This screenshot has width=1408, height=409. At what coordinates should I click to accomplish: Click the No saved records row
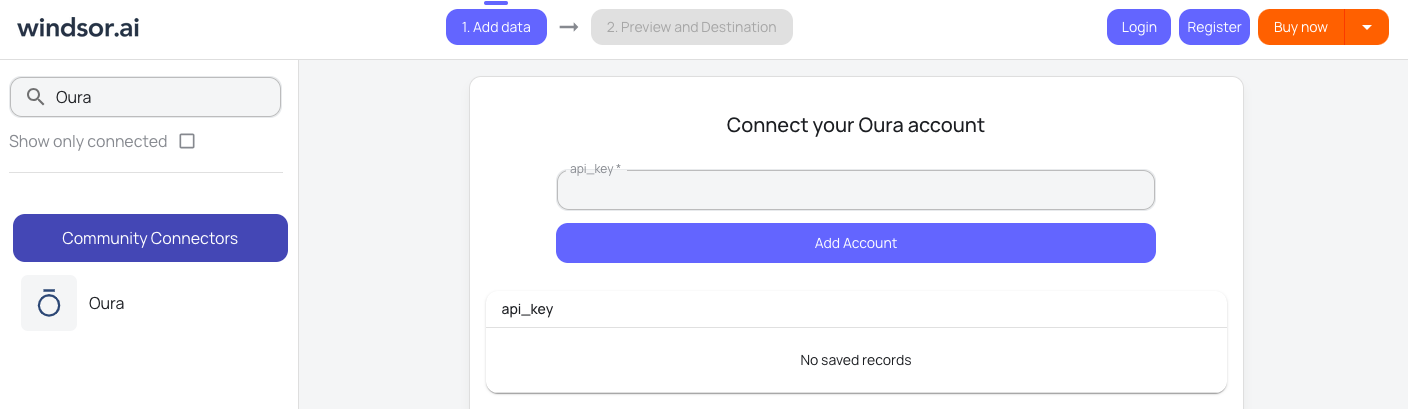(855, 360)
